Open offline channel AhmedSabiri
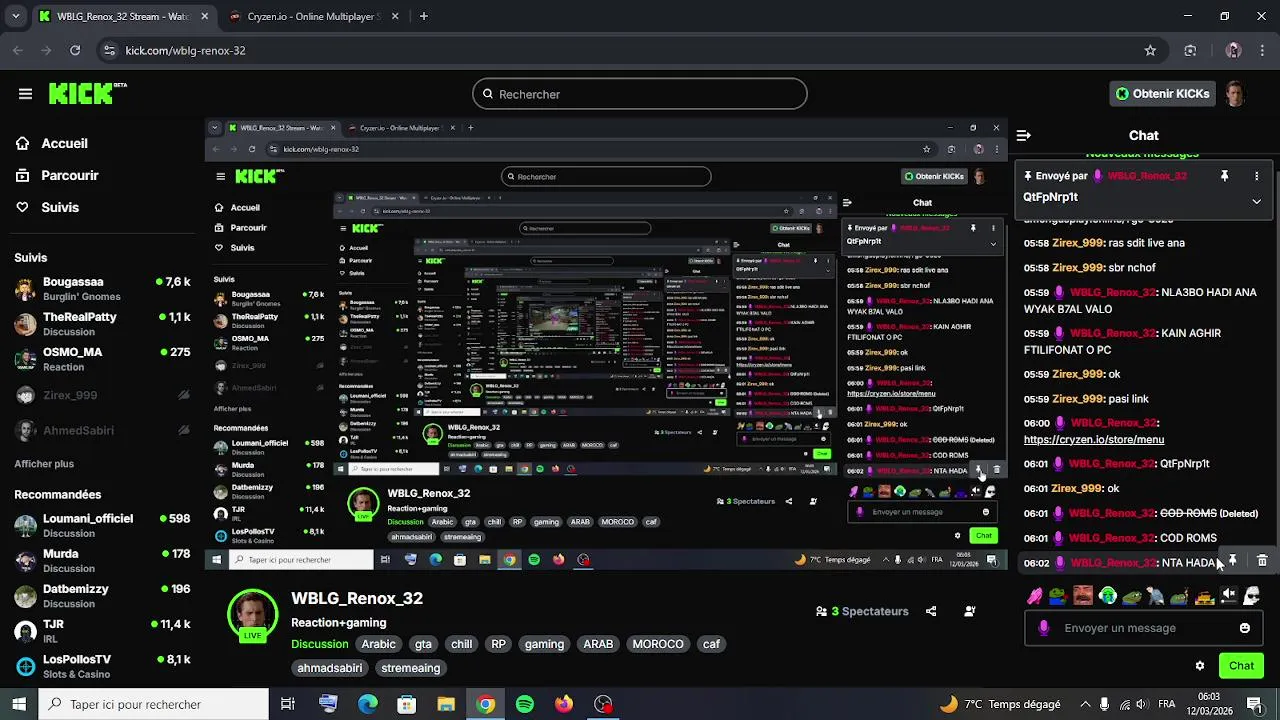This screenshot has width=1280, height=720. click(x=102, y=430)
